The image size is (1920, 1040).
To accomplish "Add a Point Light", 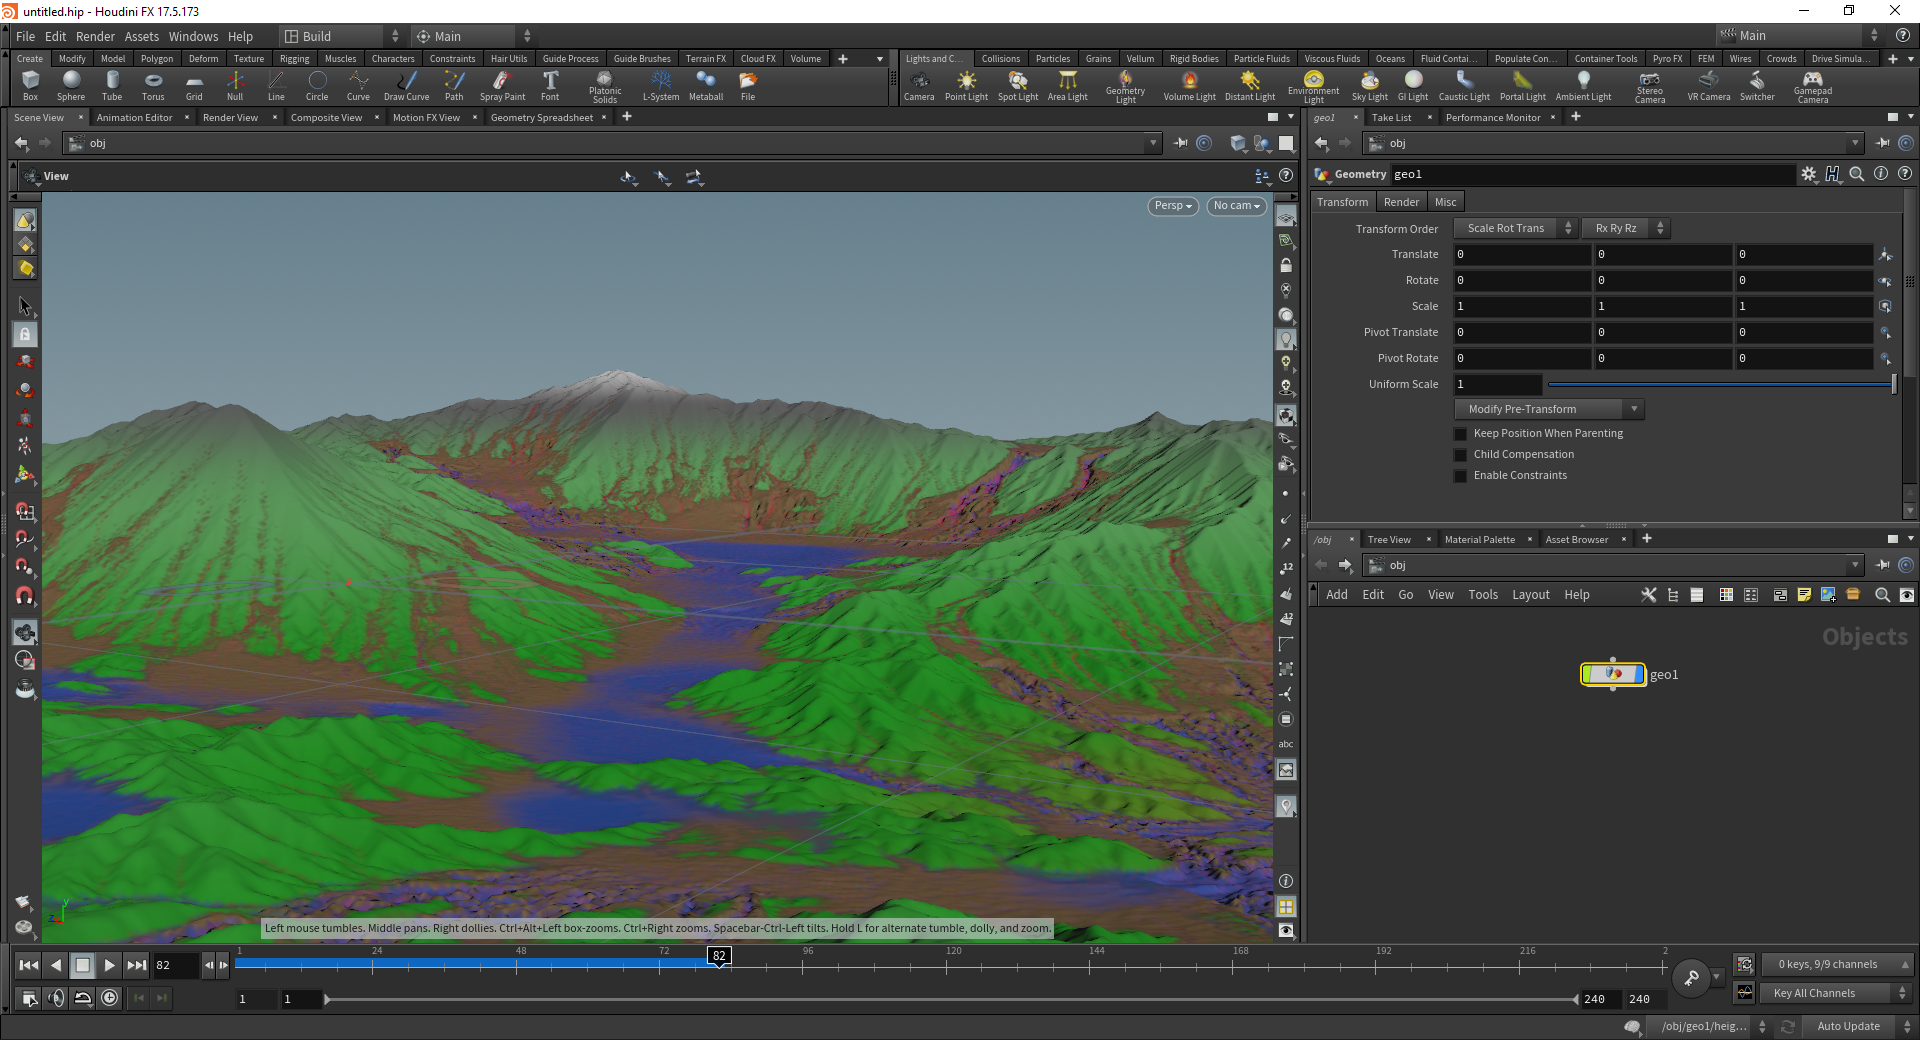I will (966, 86).
